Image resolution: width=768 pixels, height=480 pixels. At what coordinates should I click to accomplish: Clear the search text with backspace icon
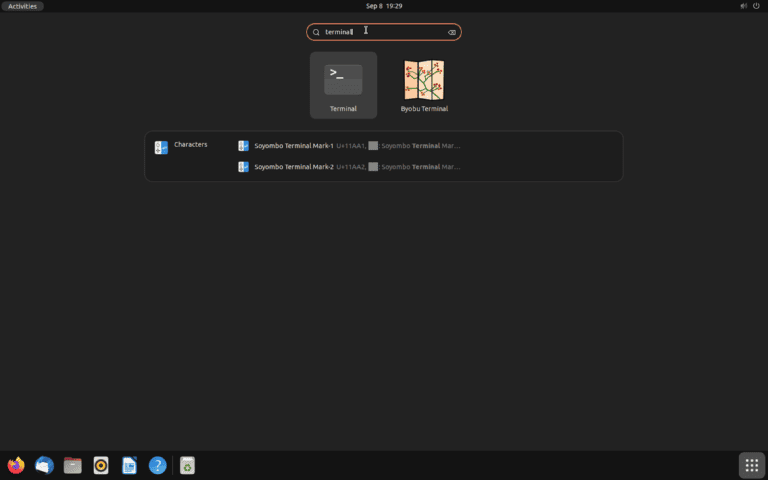click(x=452, y=32)
